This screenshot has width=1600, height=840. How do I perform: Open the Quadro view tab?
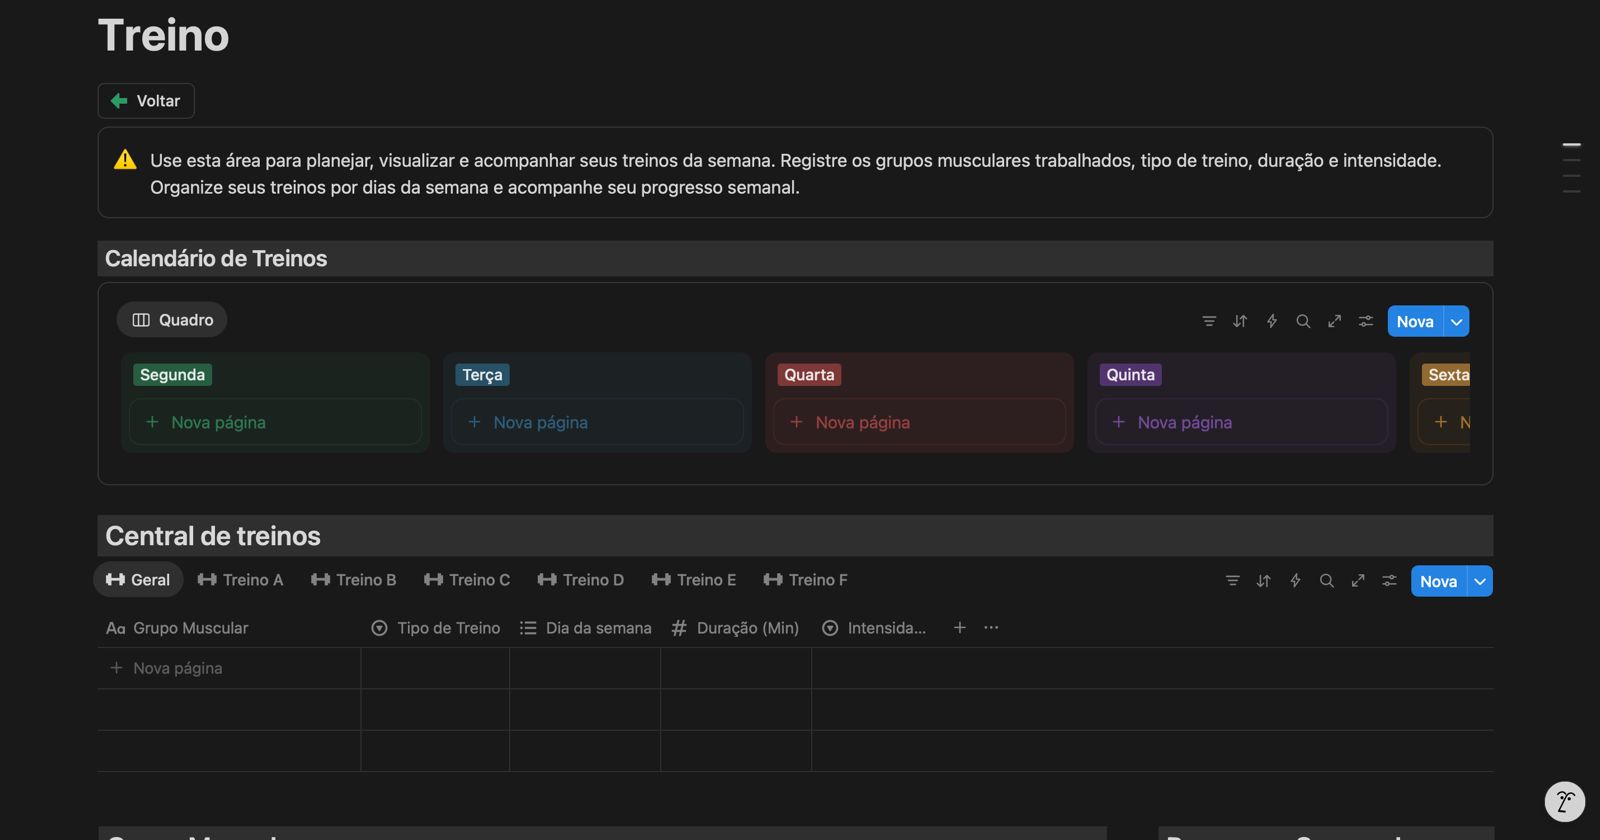tap(172, 320)
